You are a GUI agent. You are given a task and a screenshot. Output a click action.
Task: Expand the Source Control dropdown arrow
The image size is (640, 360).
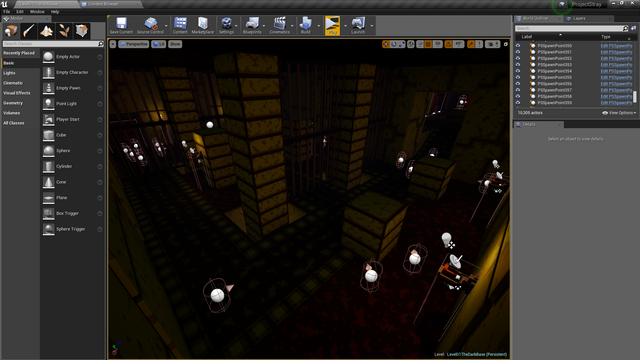click(x=166, y=26)
